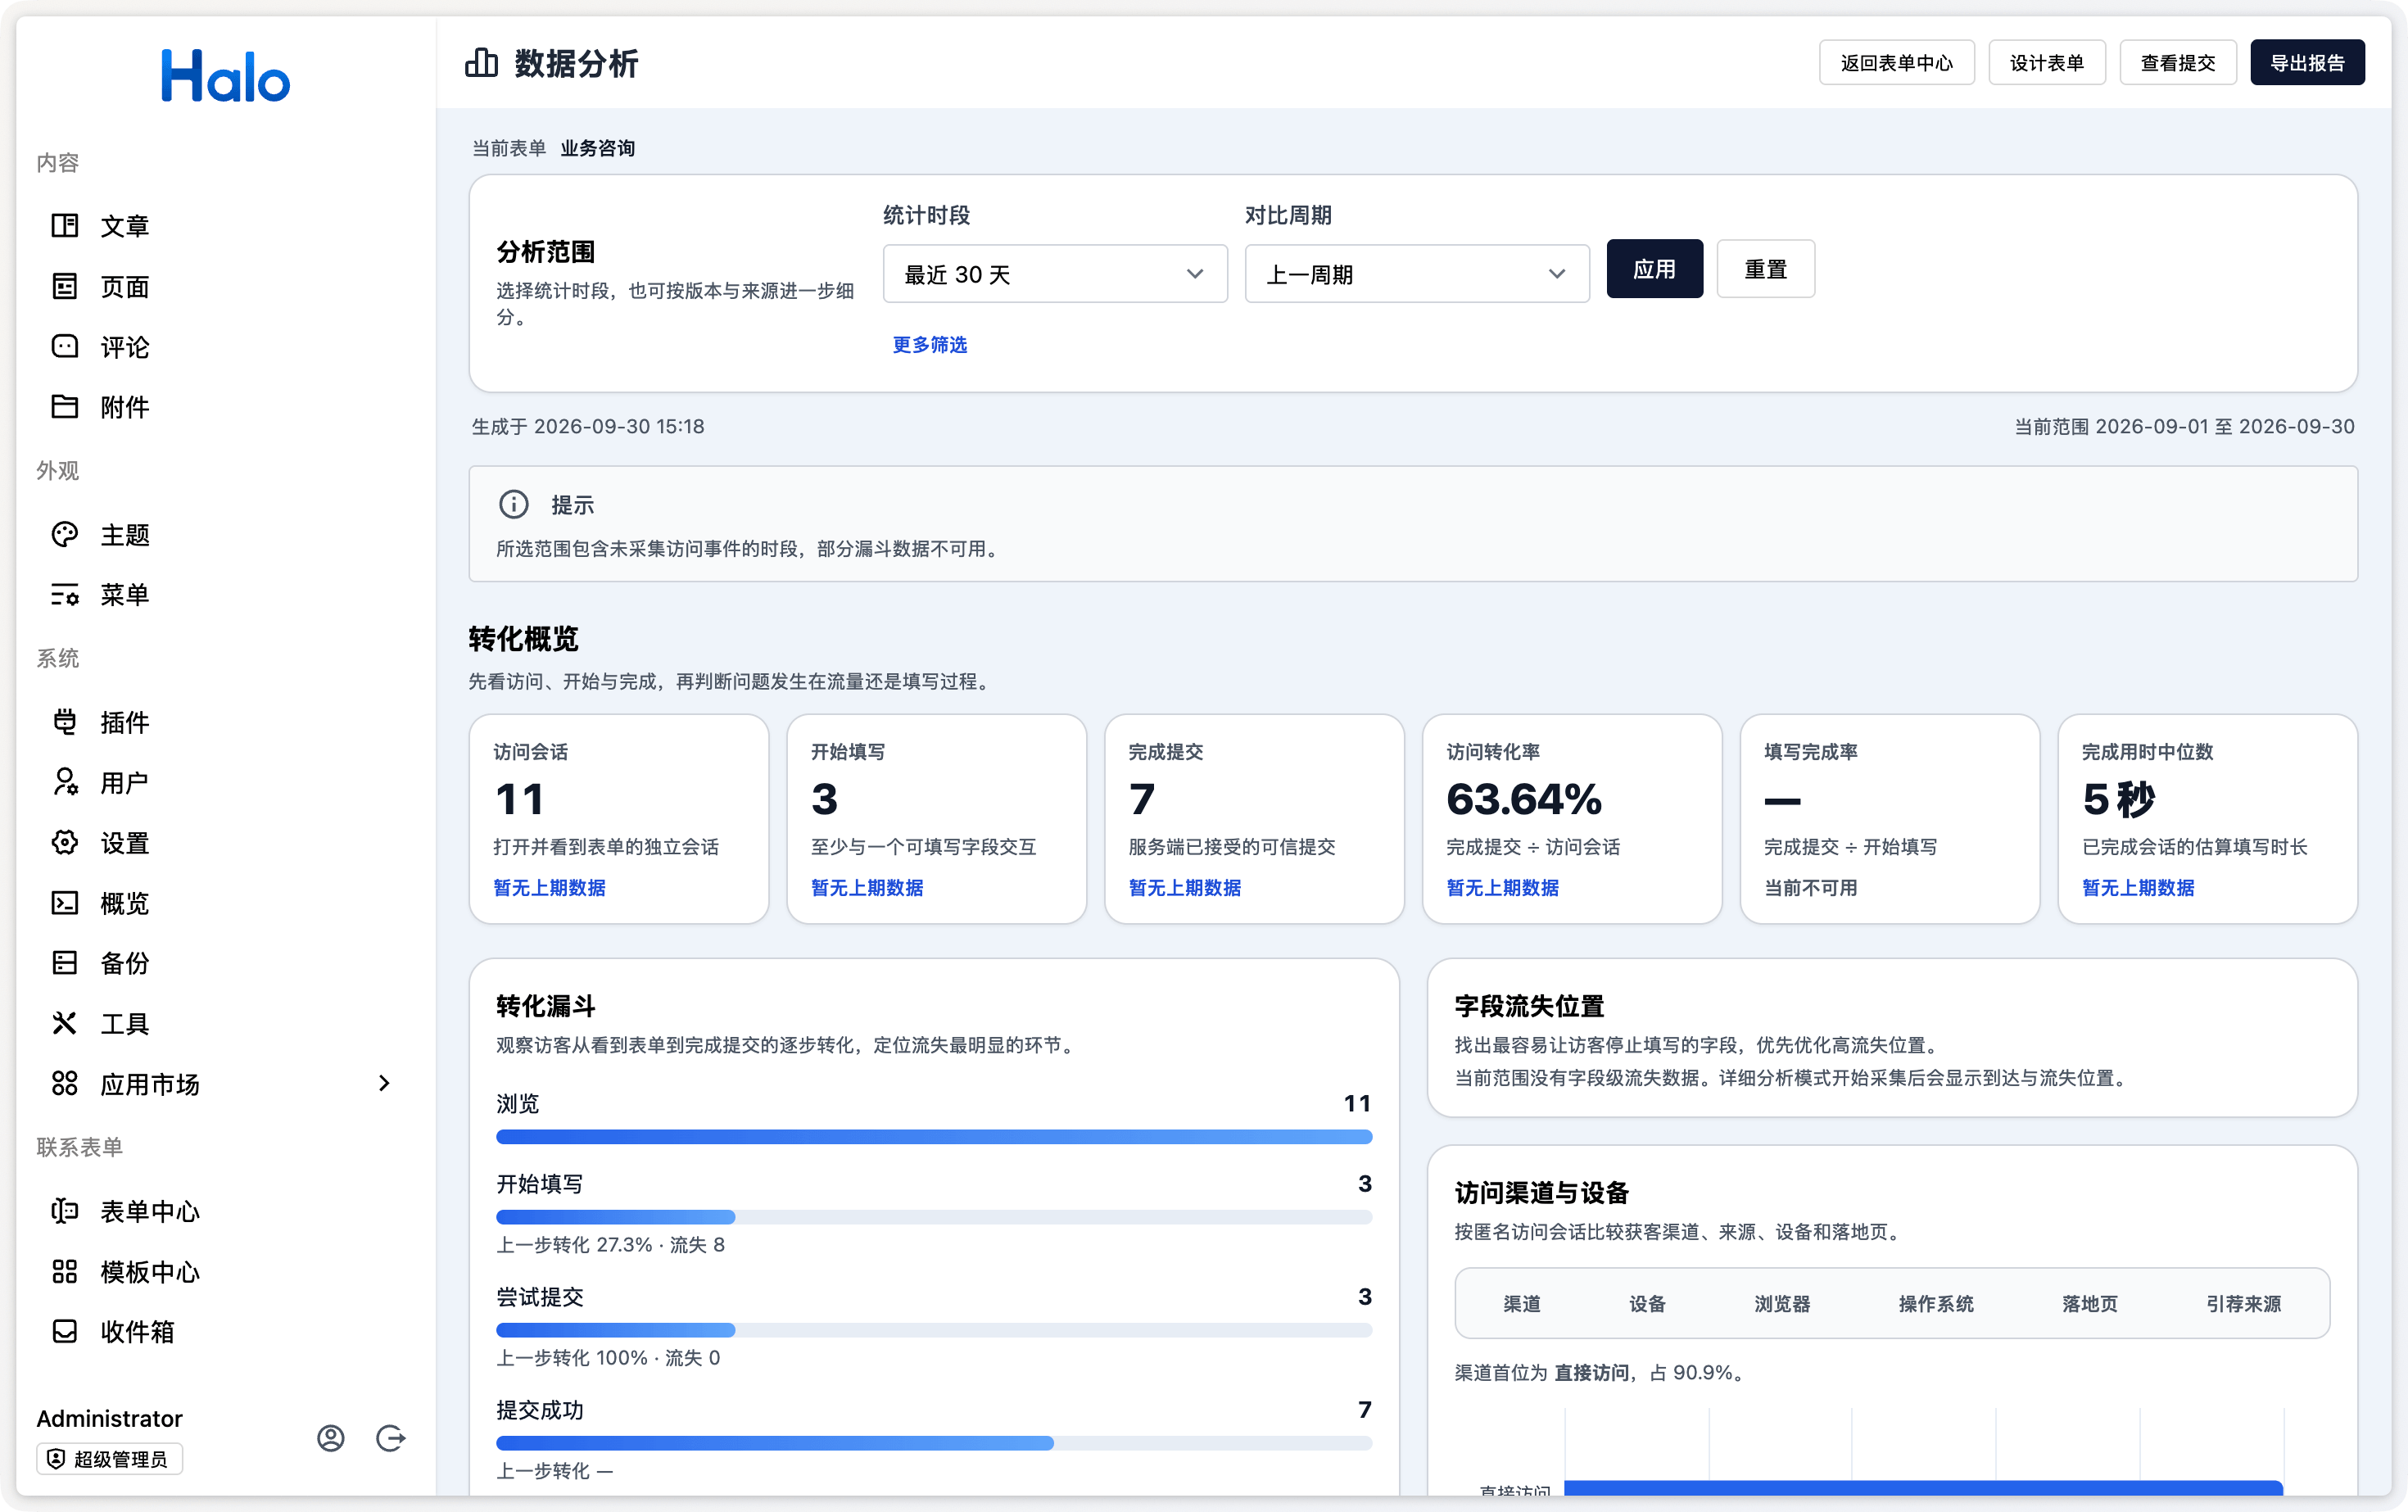This screenshot has width=2408, height=1512.
Task: Click the info icon in the 提示 notice
Action: tap(514, 504)
